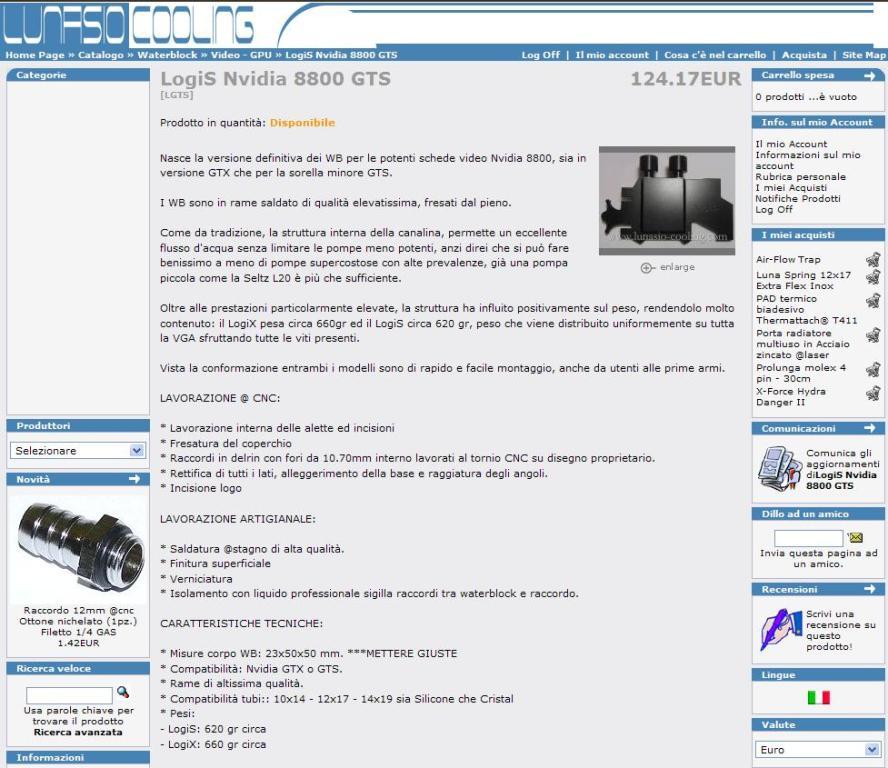Screen dimensions: 888x768
Task: Click the cart icon next to Prolunga molex 4 pin
Action: tap(873, 369)
